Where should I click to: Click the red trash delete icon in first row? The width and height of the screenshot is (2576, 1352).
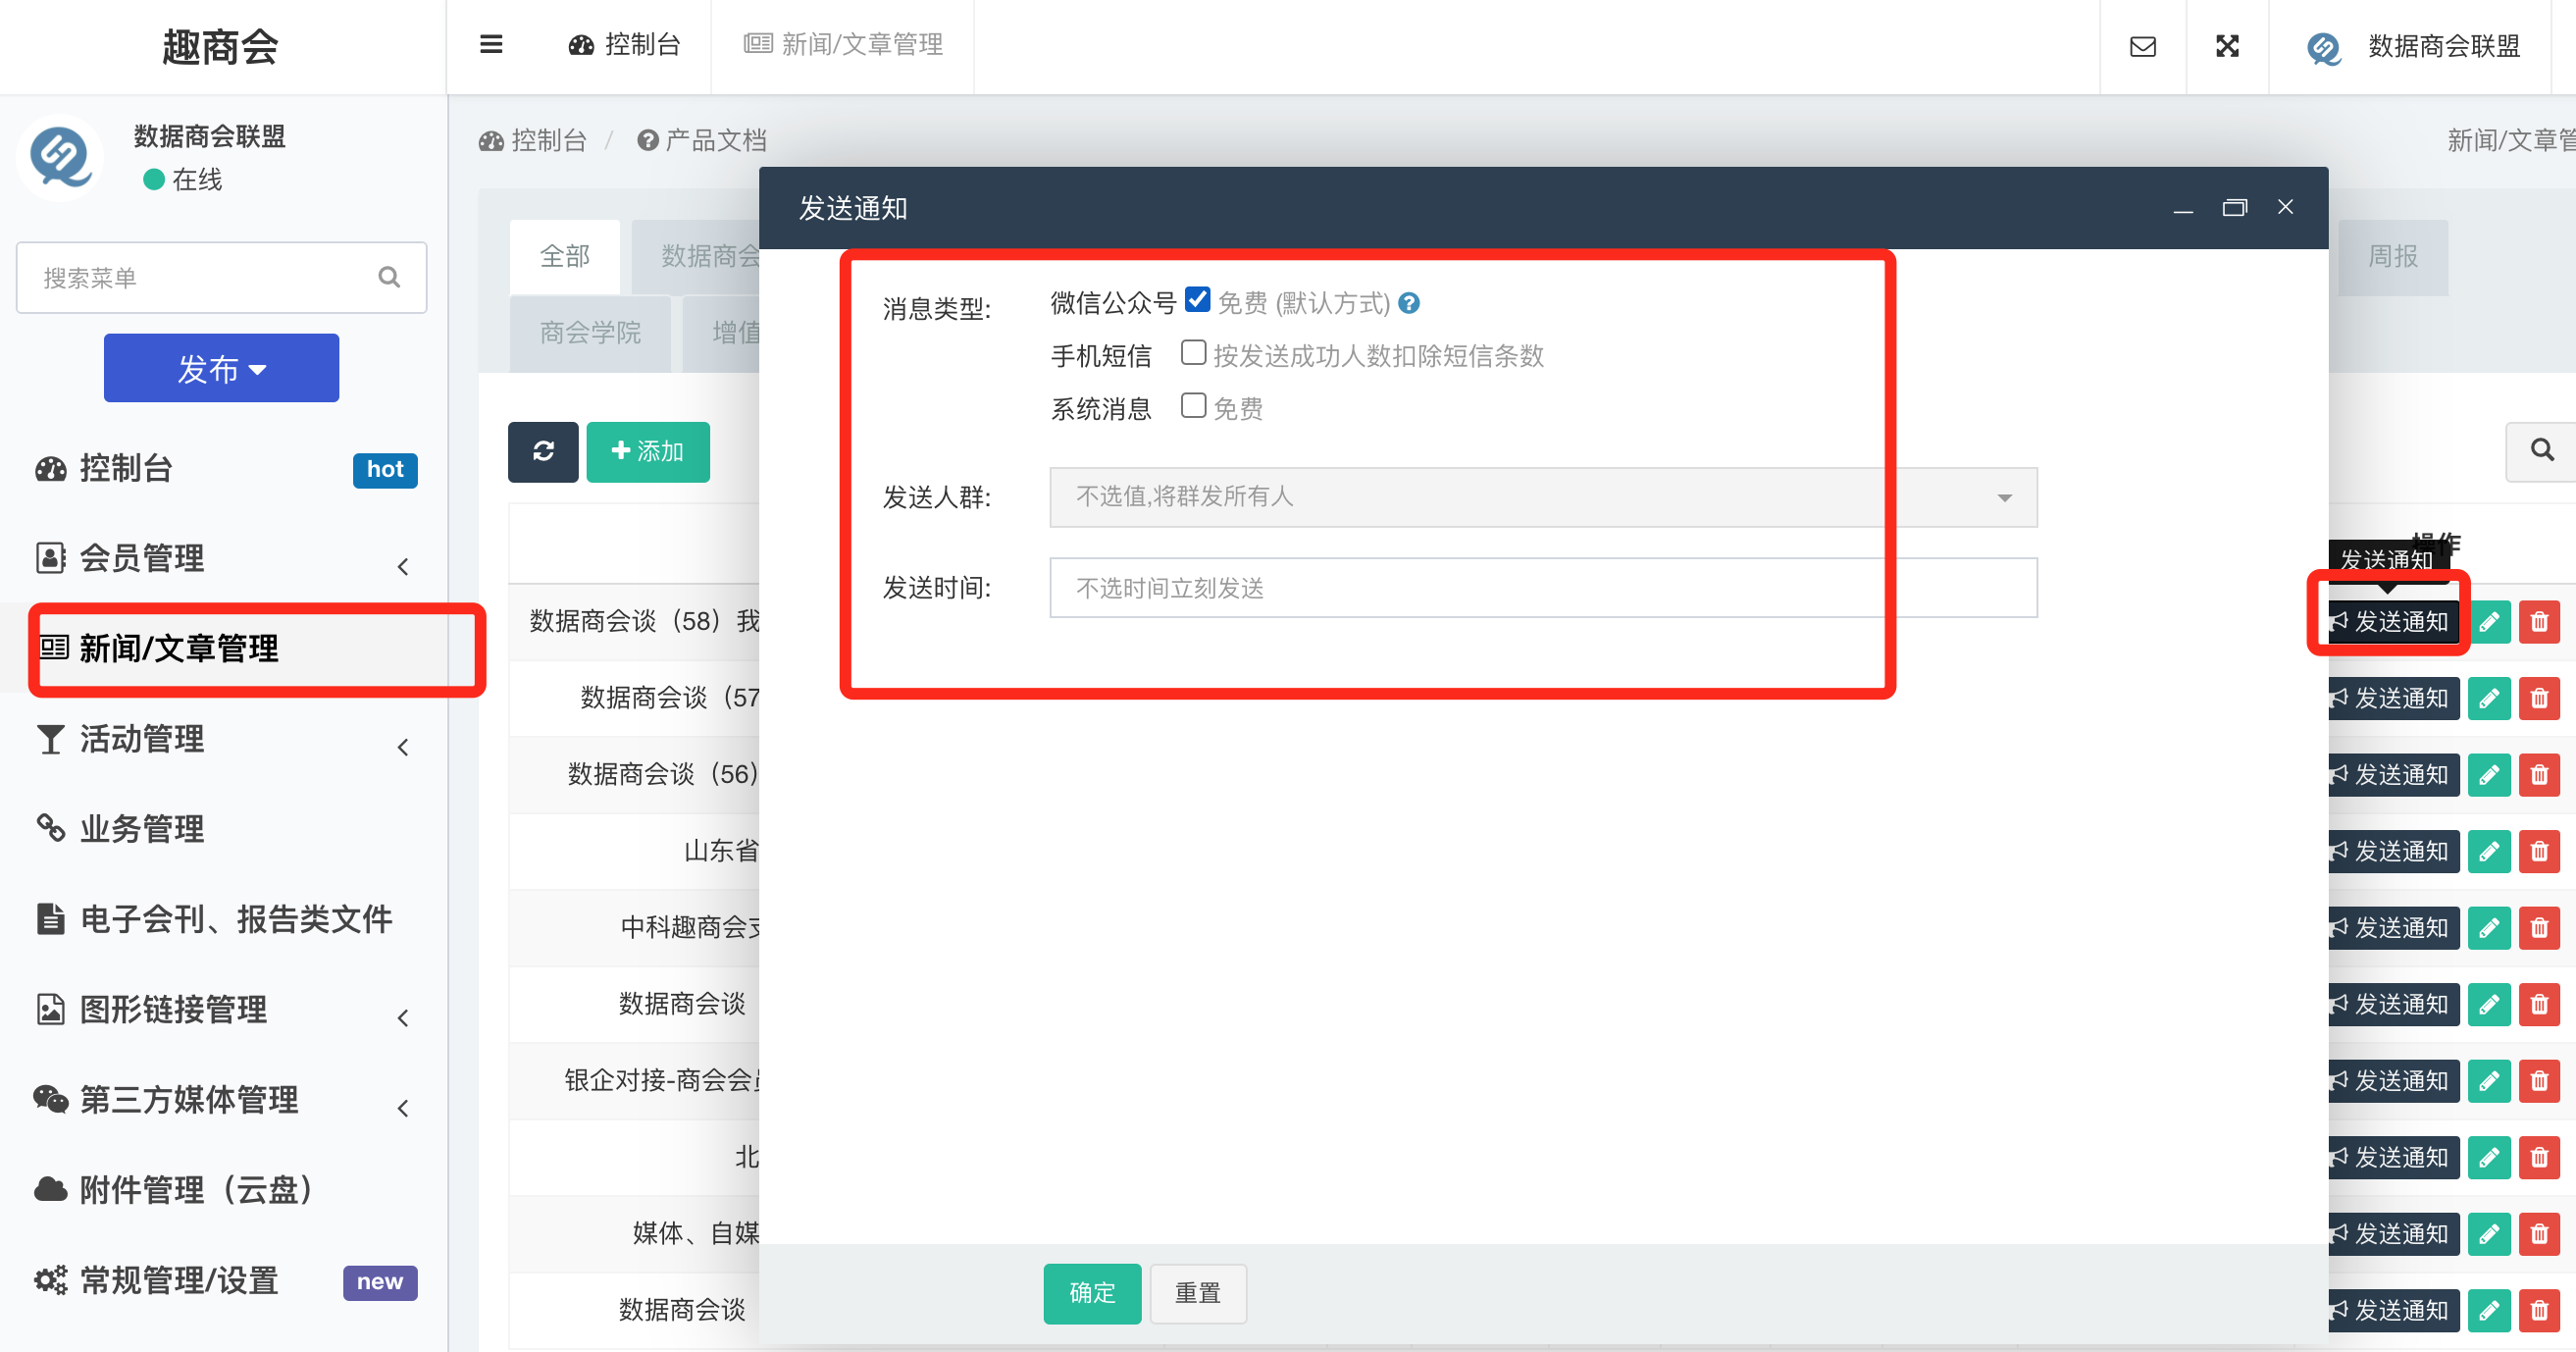[x=2538, y=622]
